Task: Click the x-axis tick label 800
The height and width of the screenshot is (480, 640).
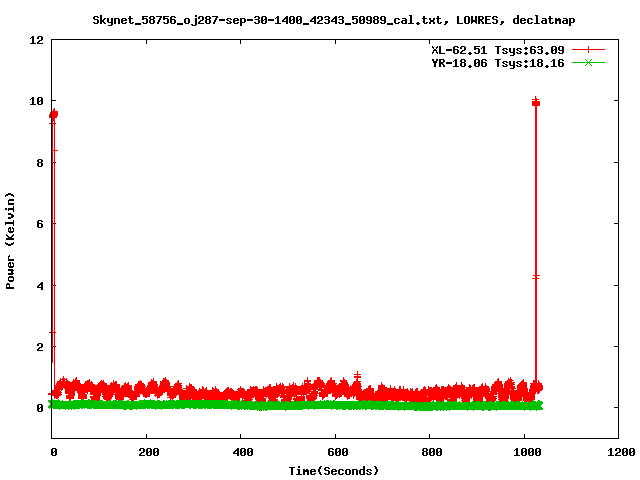Action: [431, 452]
